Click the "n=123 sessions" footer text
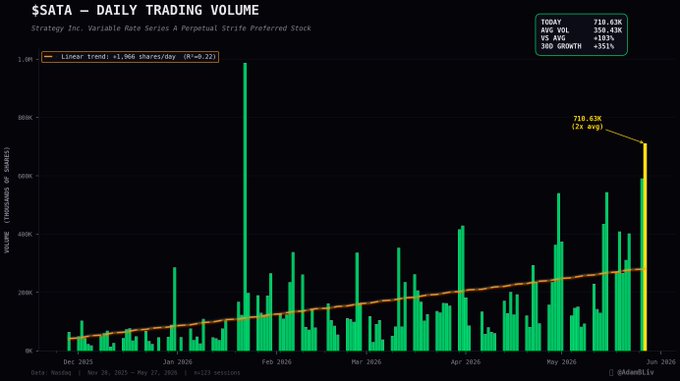This screenshot has width=680, height=381. tap(217, 373)
